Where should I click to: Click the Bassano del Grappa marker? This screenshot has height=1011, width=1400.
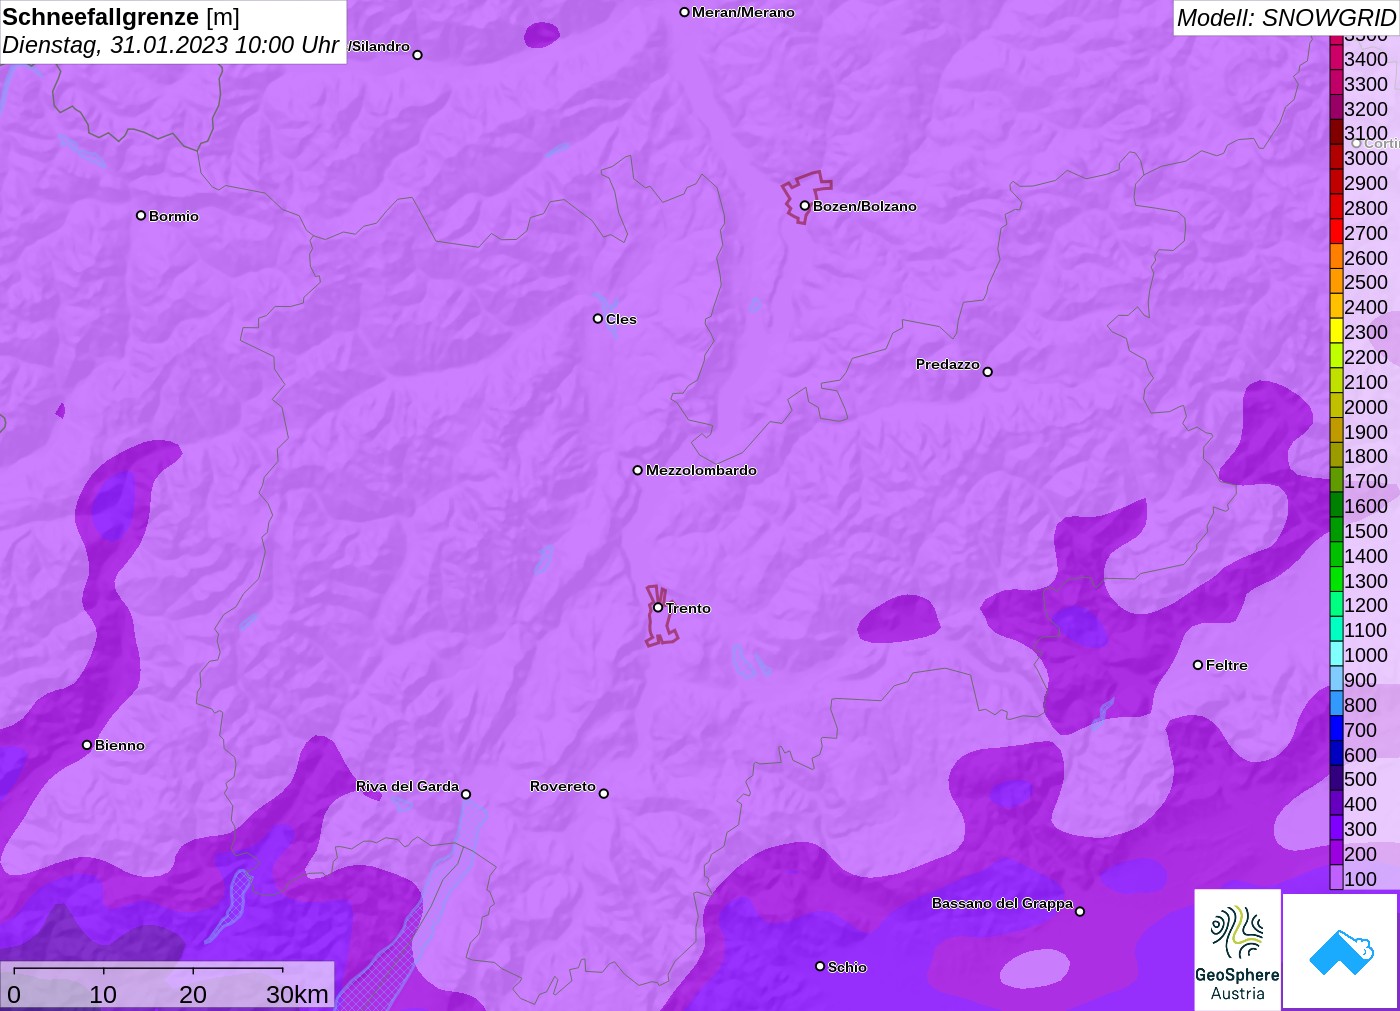click(1080, 911)
